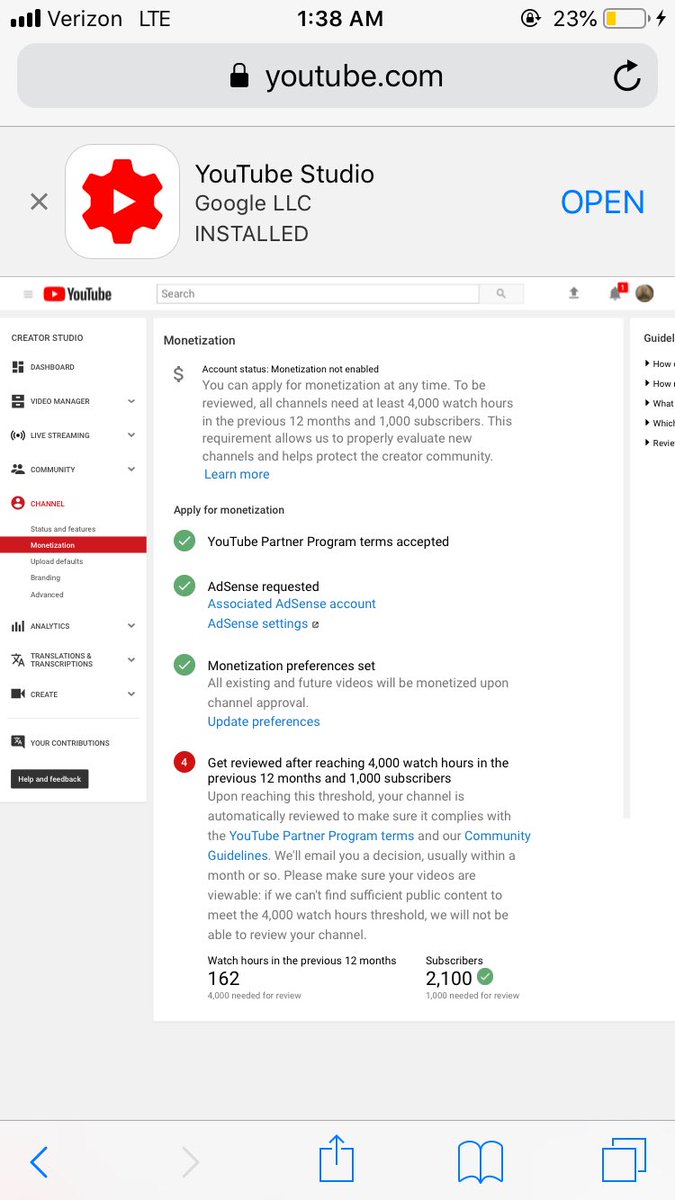Open the Safari tabs overview
The width and height of the screenshot is (675, 1200).
[x=624, y=1162]
